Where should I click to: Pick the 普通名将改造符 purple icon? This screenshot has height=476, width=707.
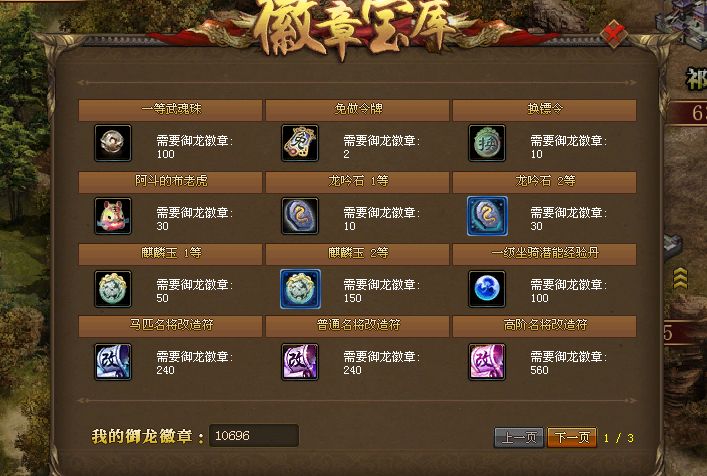300,362
